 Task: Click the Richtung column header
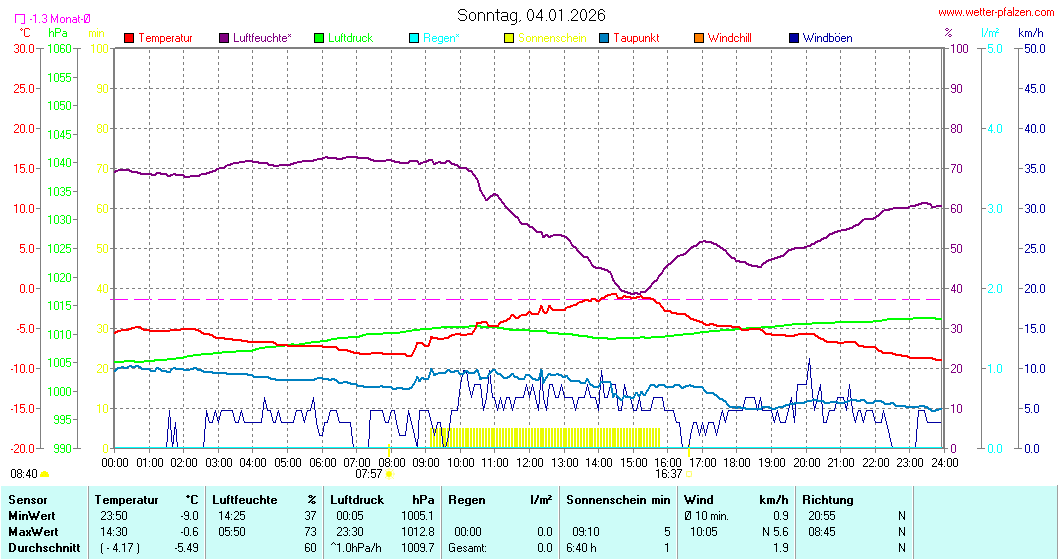pyautogui.click(x=828, y=500)
